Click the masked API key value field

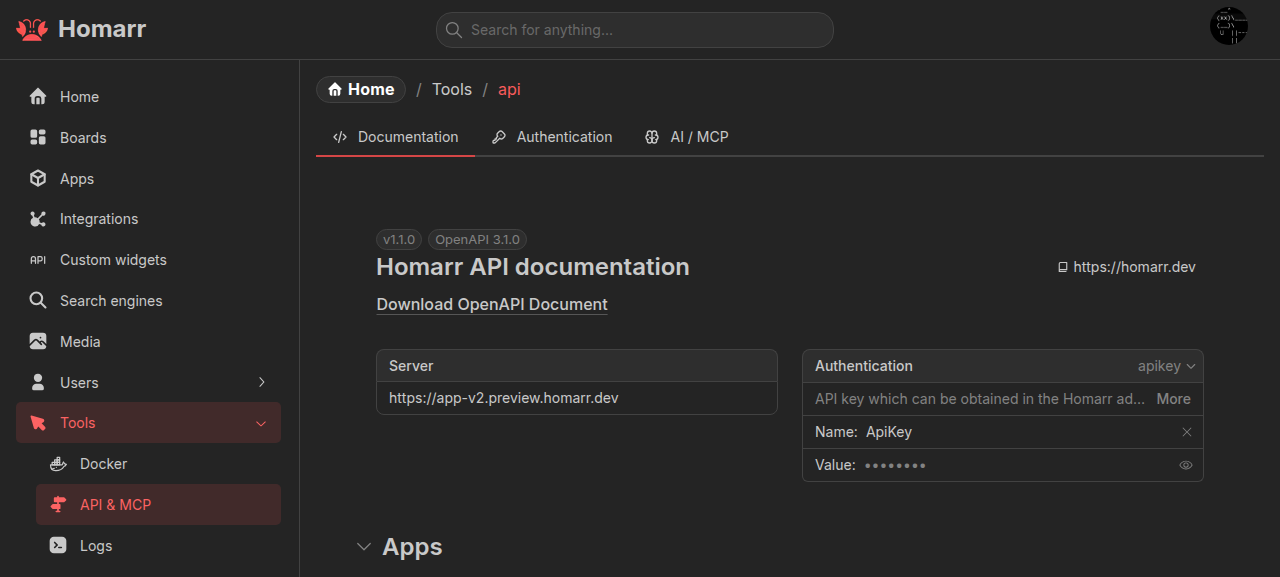pyautogui.click(x=1018, y=465)
